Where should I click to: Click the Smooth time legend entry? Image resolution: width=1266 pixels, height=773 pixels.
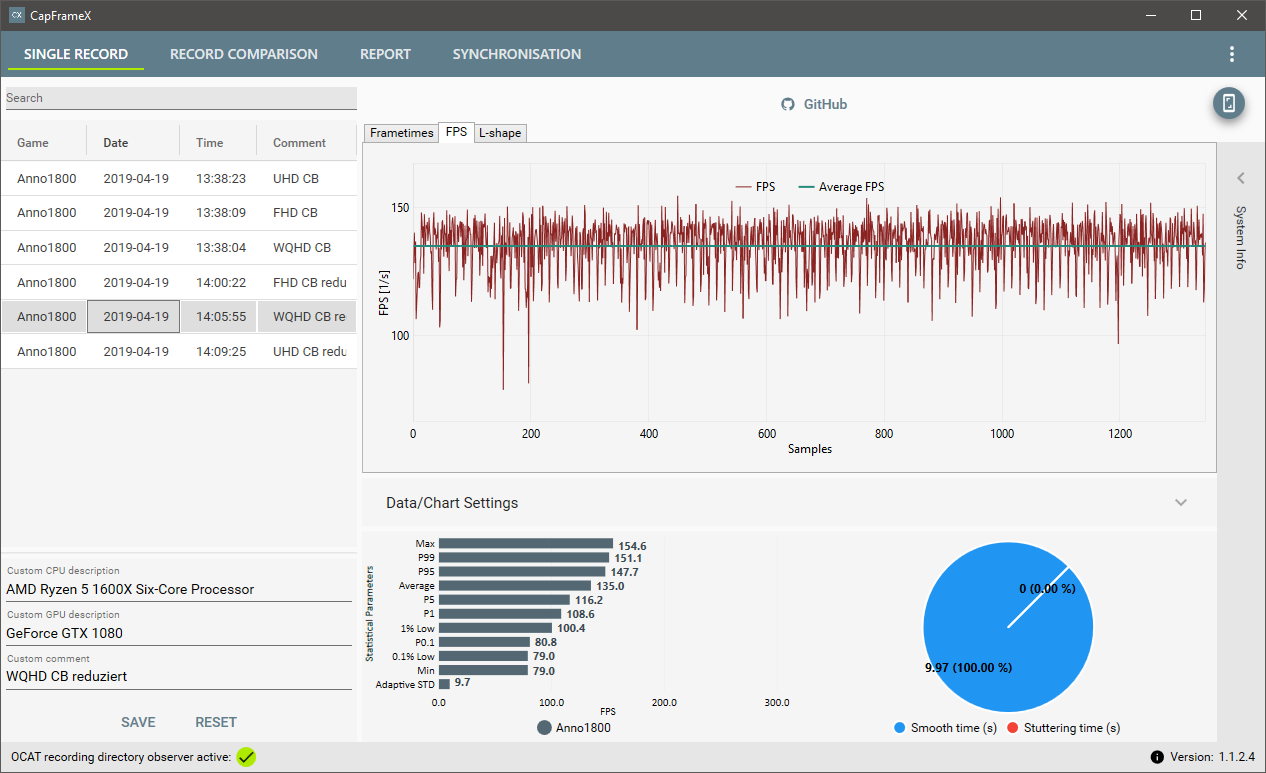(945, 728)
